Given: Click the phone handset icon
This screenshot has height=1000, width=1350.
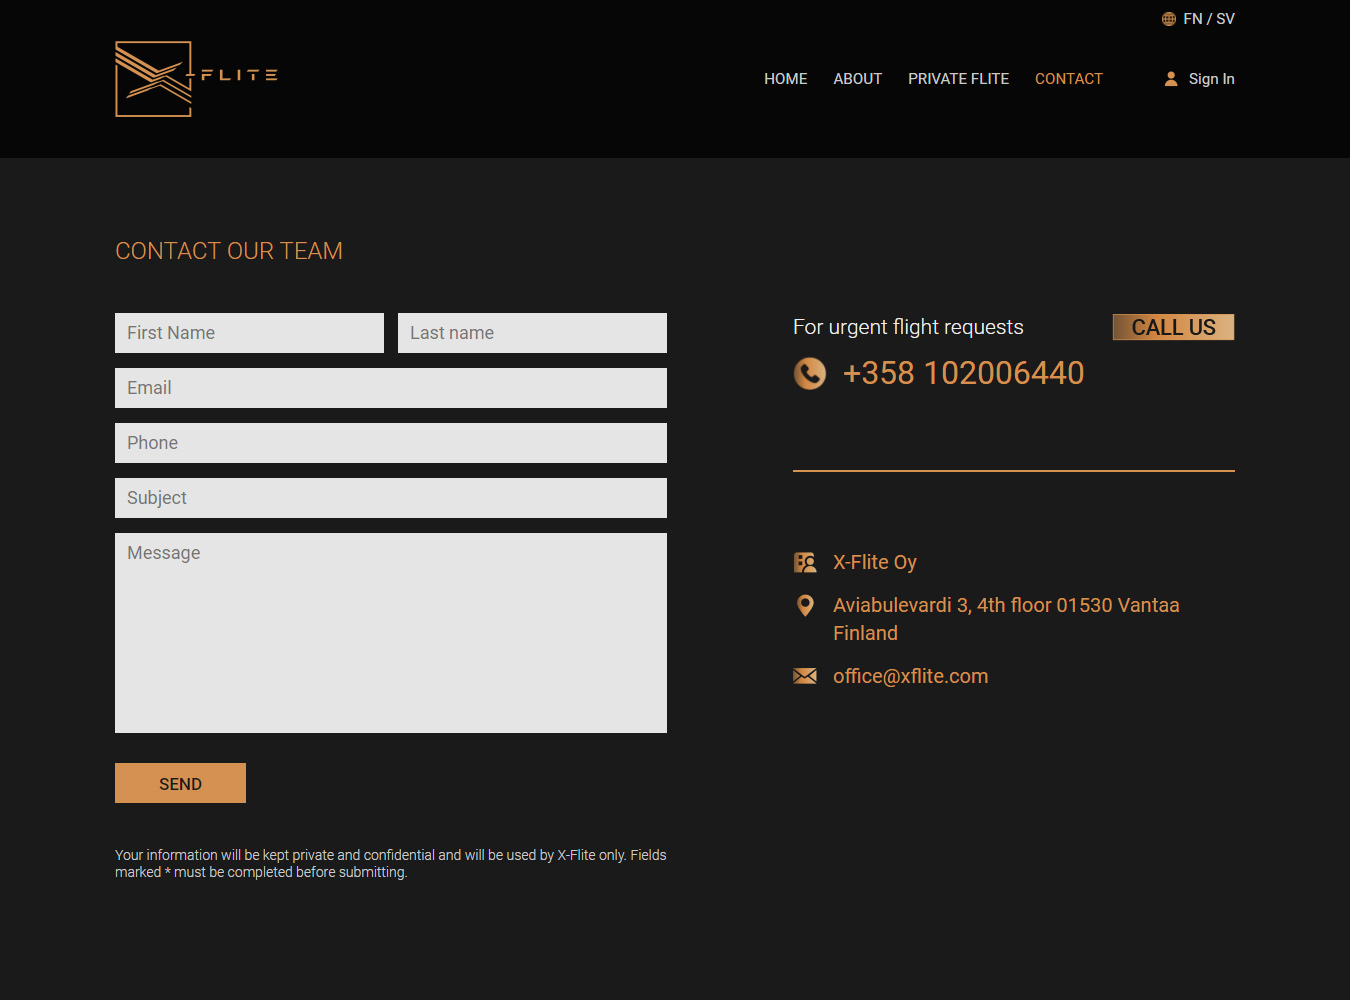Looking at the screenshot, I should [809, 373].
